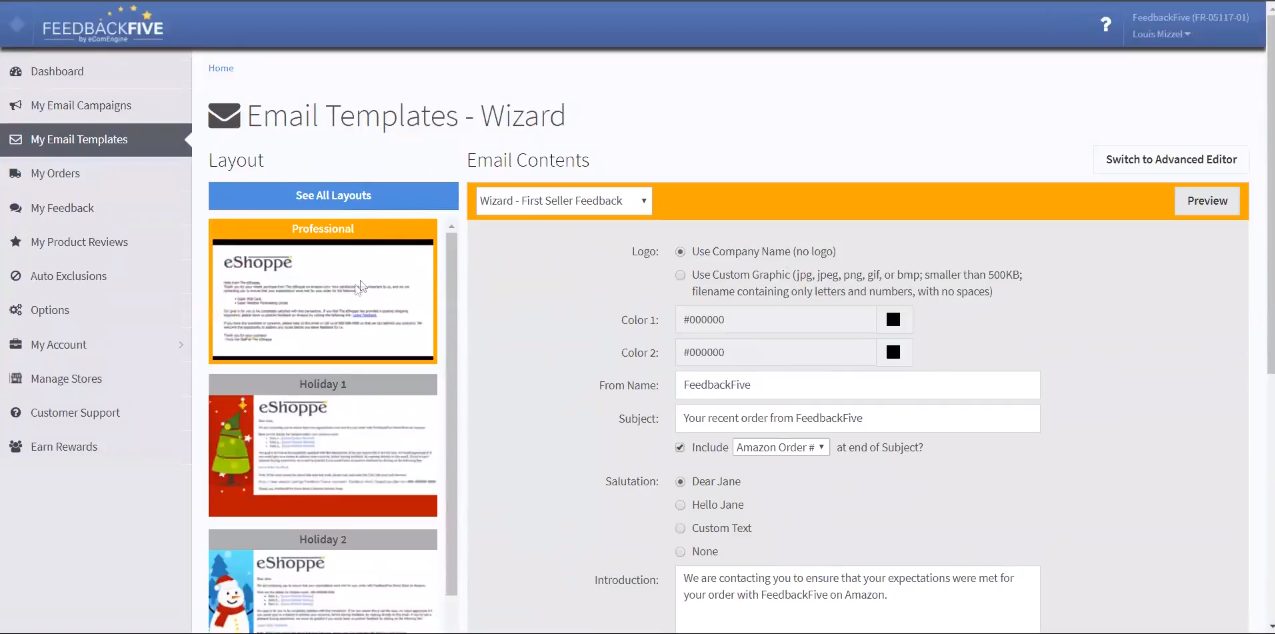Select the Holiday 2 snowman layout thumbnail
1275x634 pixels.
[323, 581]
